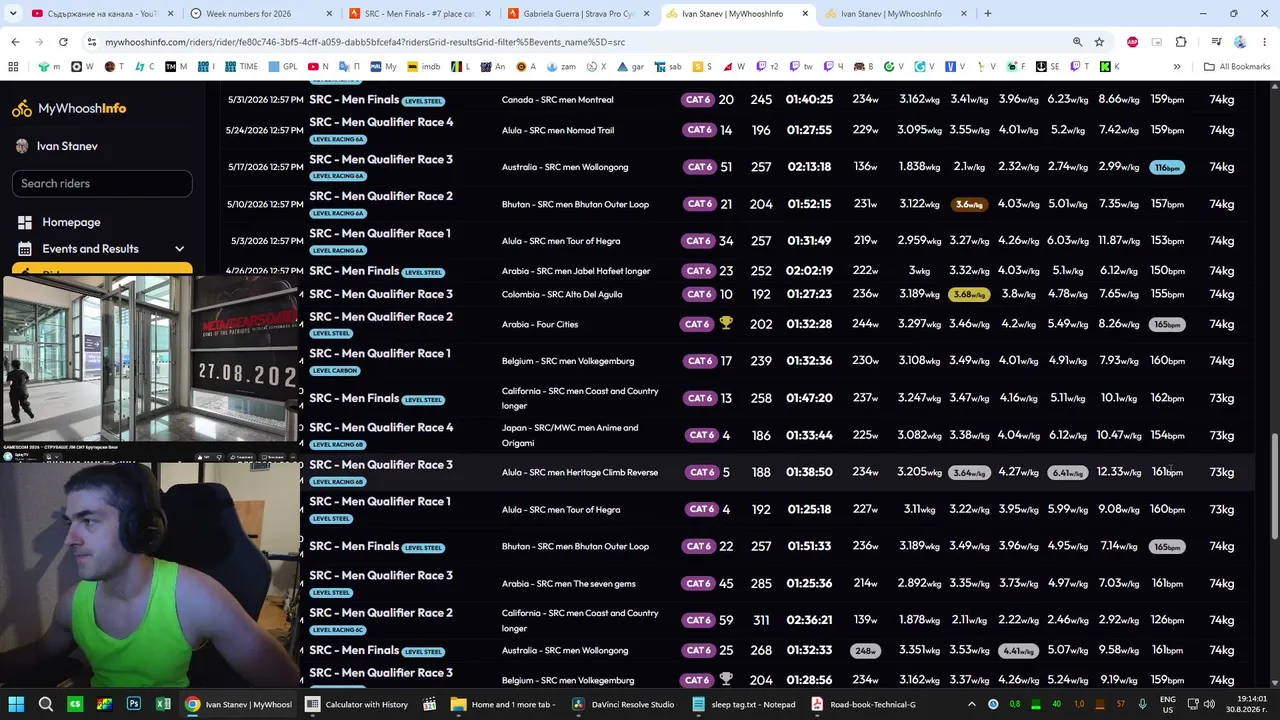Click the yellow 3.68w/kg value
The height and width of the screenshot is (720, 1280).
click(x=969, y=294)
